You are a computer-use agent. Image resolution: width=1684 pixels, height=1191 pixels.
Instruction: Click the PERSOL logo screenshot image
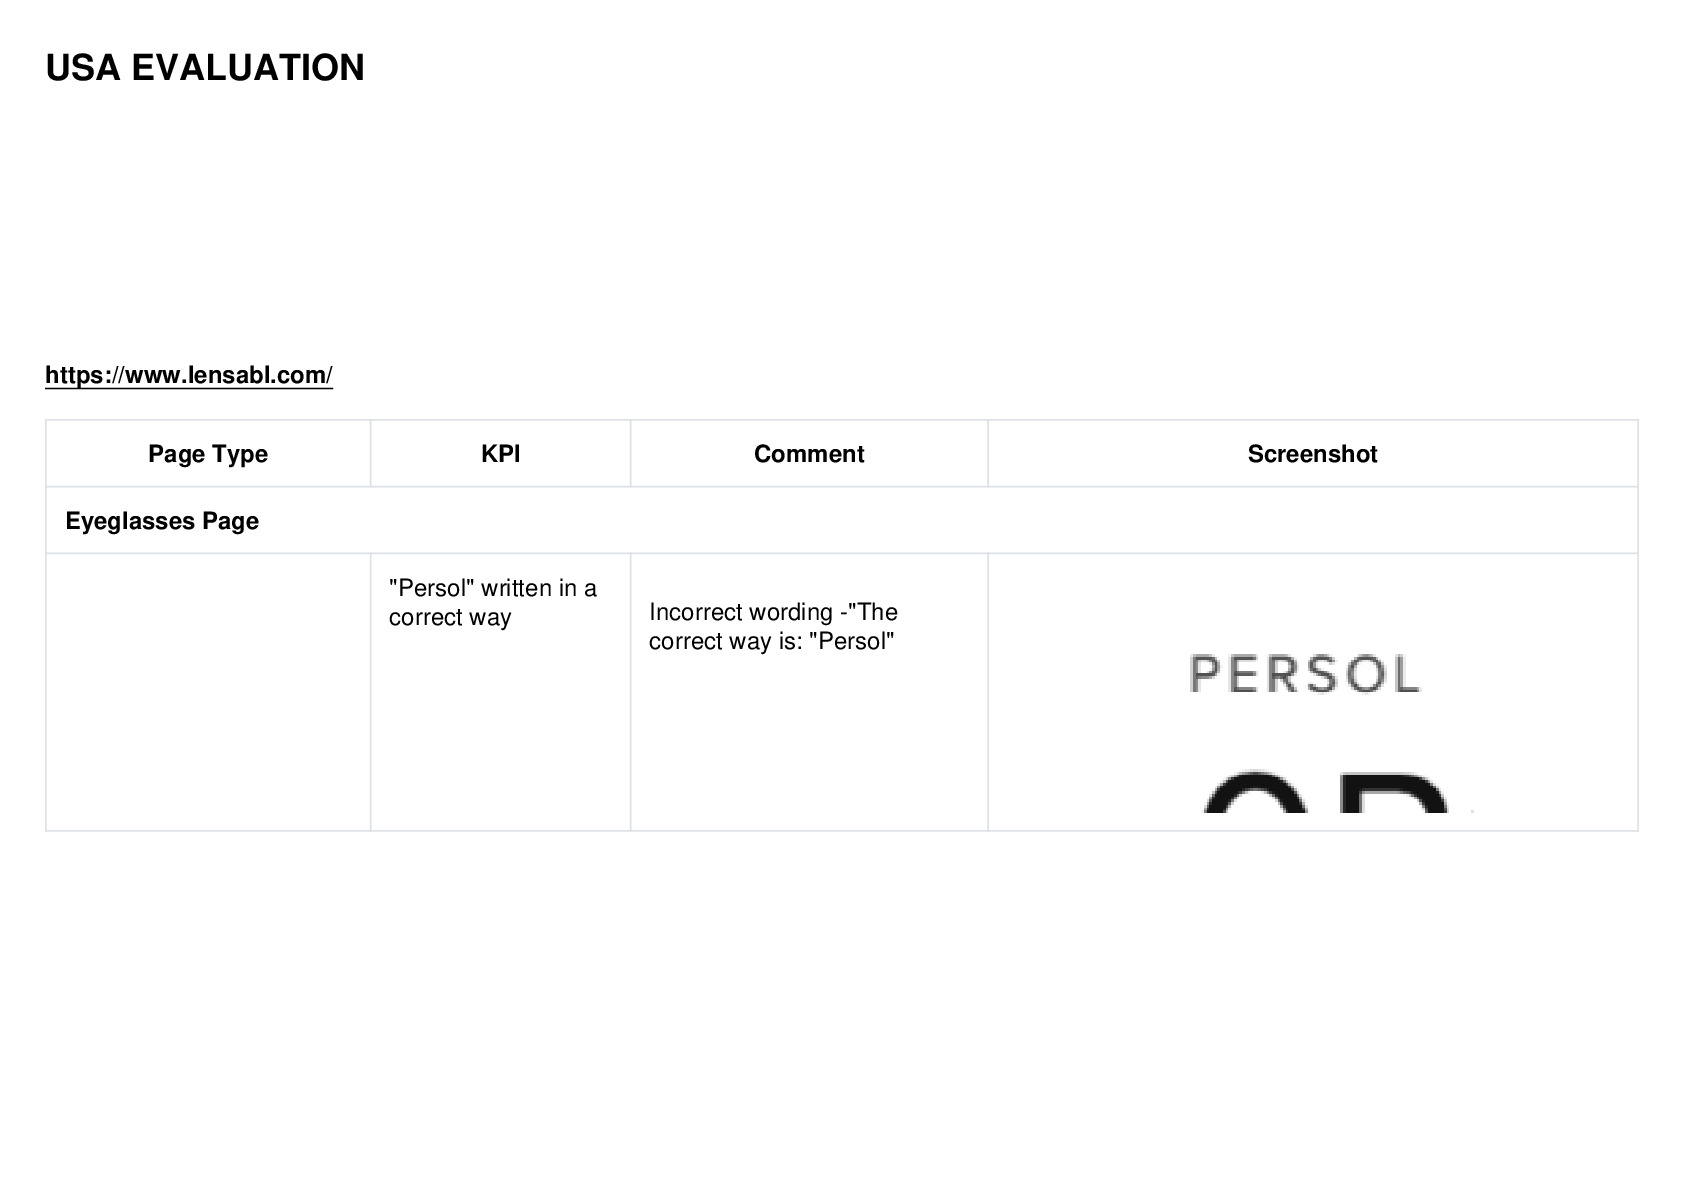[1304, 674]
